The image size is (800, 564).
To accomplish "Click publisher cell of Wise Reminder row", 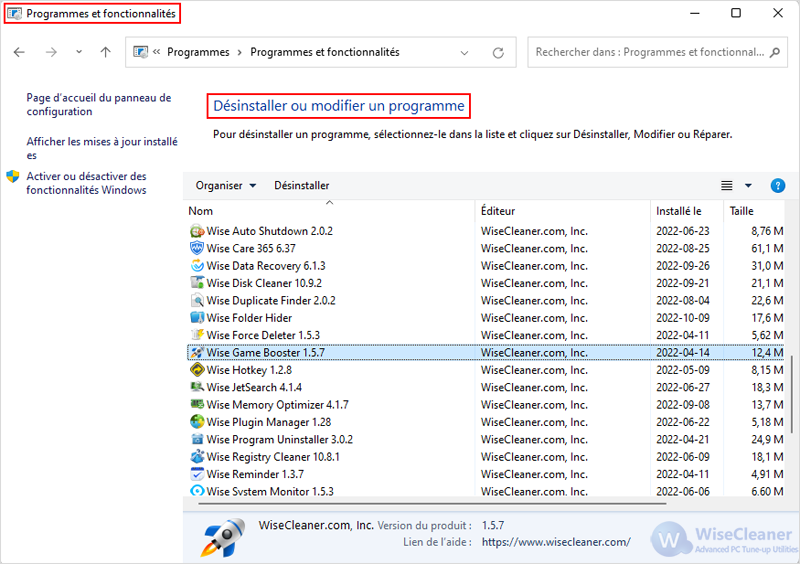I will [x=534, y=474].
